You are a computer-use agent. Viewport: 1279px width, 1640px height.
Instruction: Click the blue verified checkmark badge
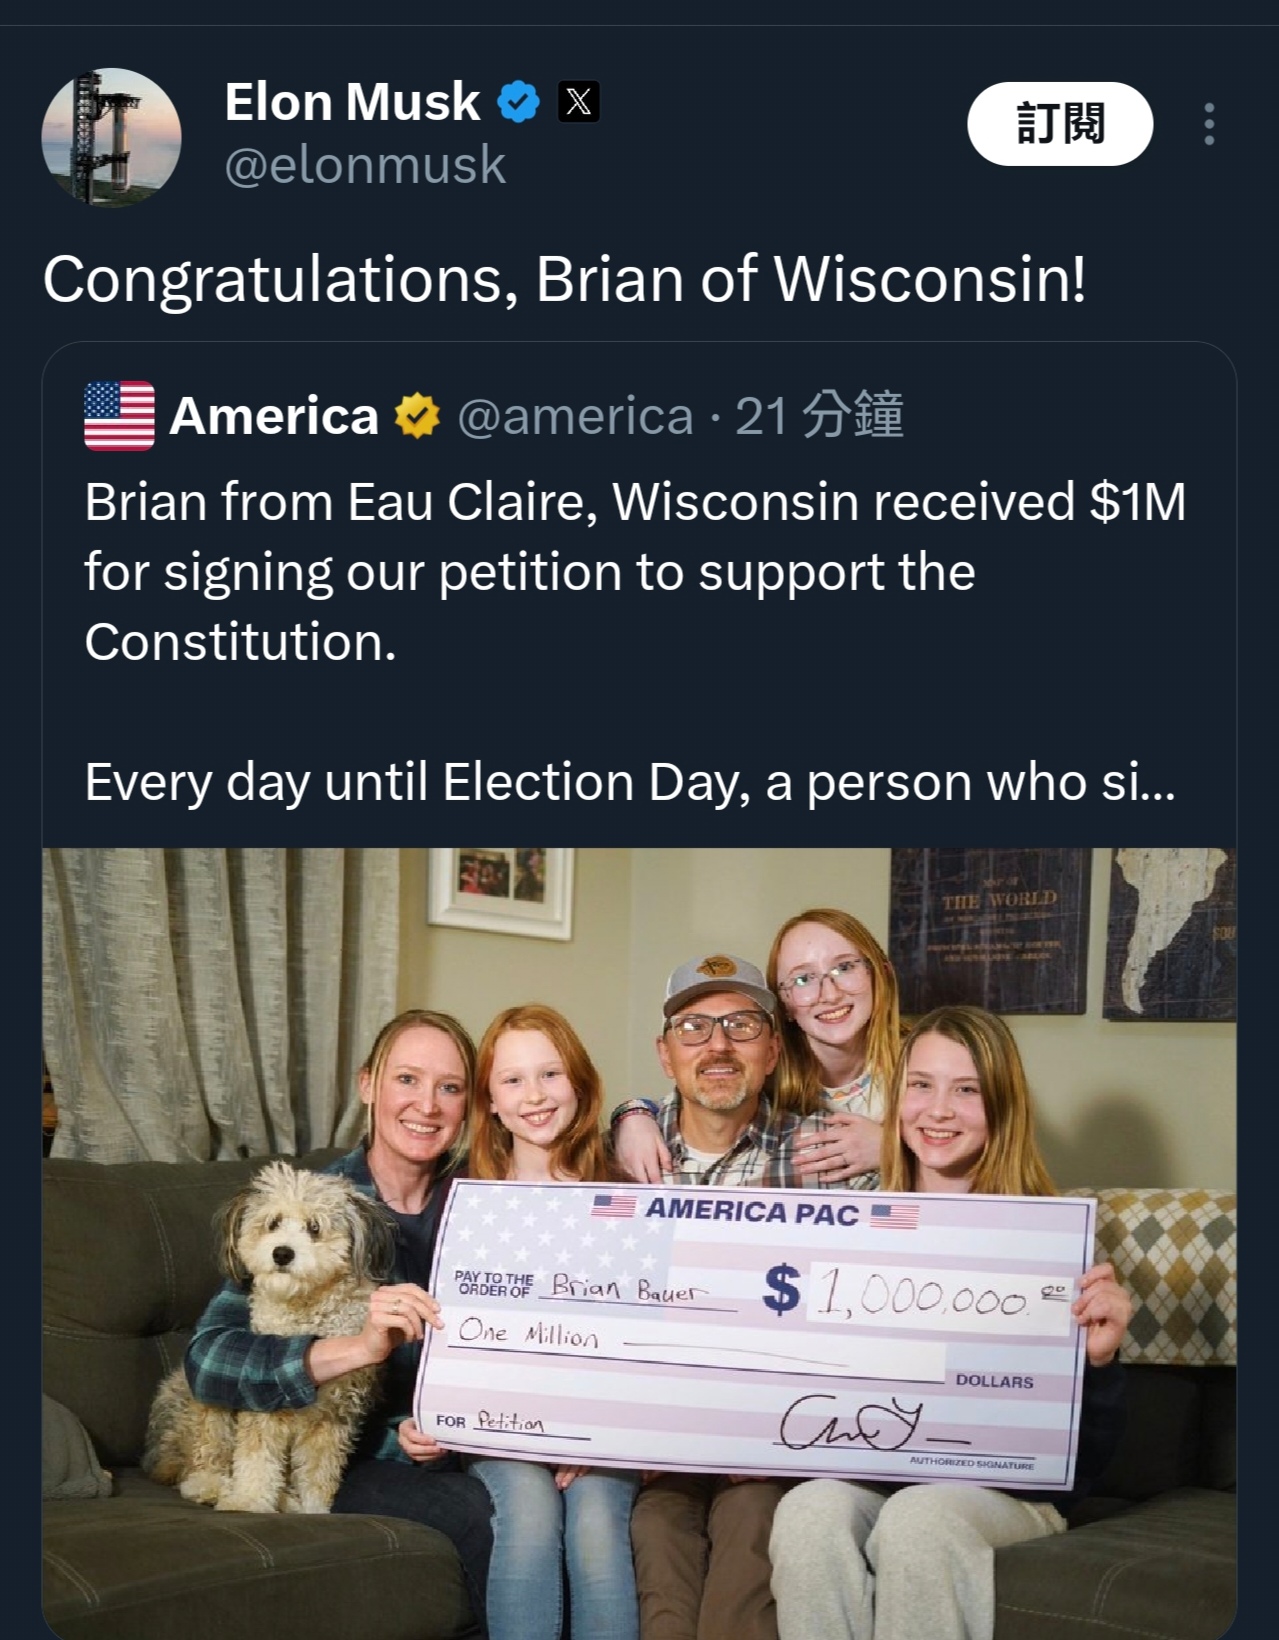point(518,102)
